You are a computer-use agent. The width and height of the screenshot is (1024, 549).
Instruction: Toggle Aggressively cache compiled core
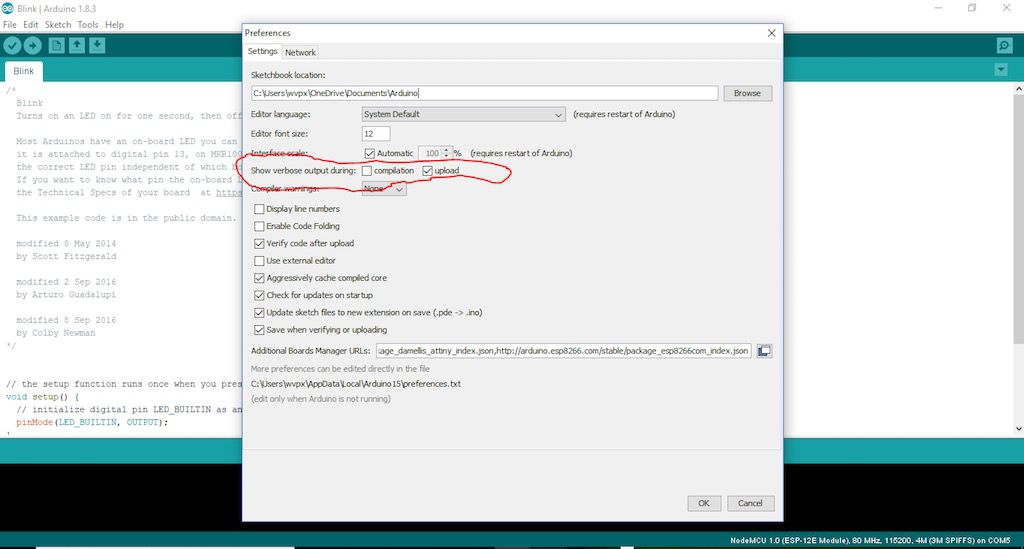259,278
